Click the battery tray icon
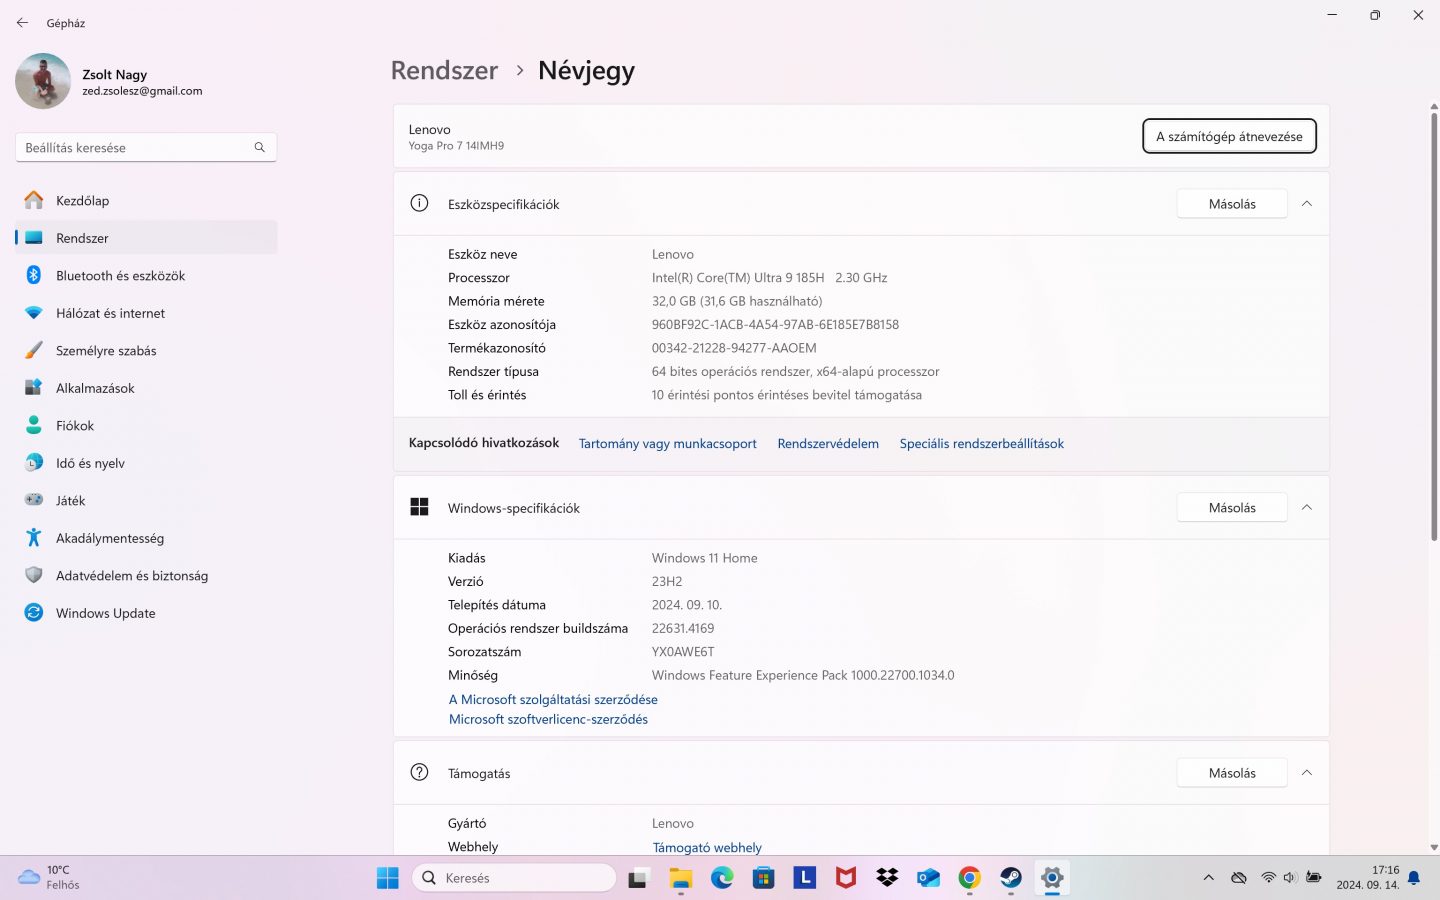Viewport: 1440px width, 900px height. pyautogui.click(x=1314, y=878)
